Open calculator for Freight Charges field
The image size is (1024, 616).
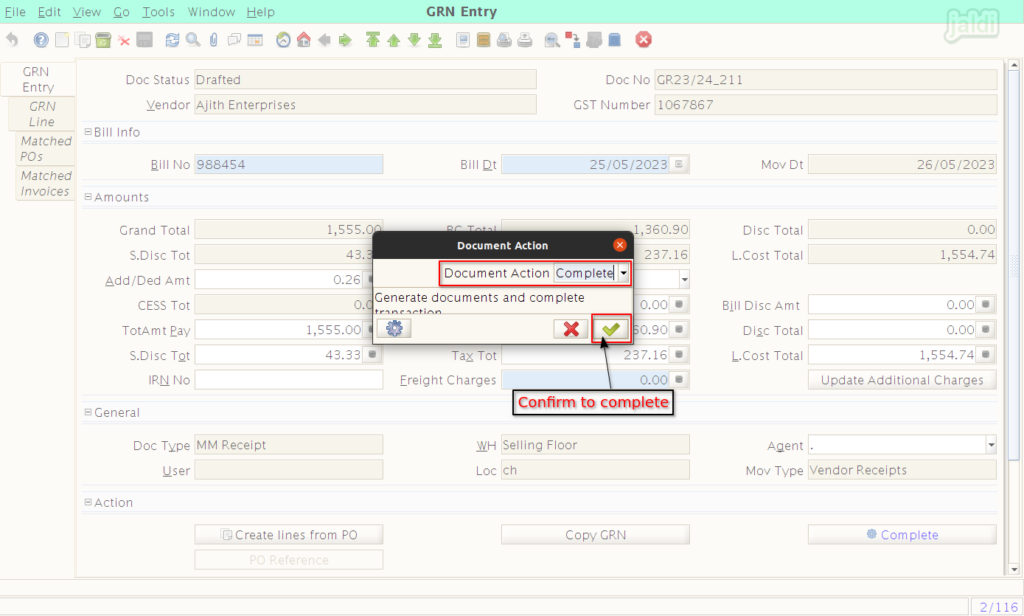point(679,380)
